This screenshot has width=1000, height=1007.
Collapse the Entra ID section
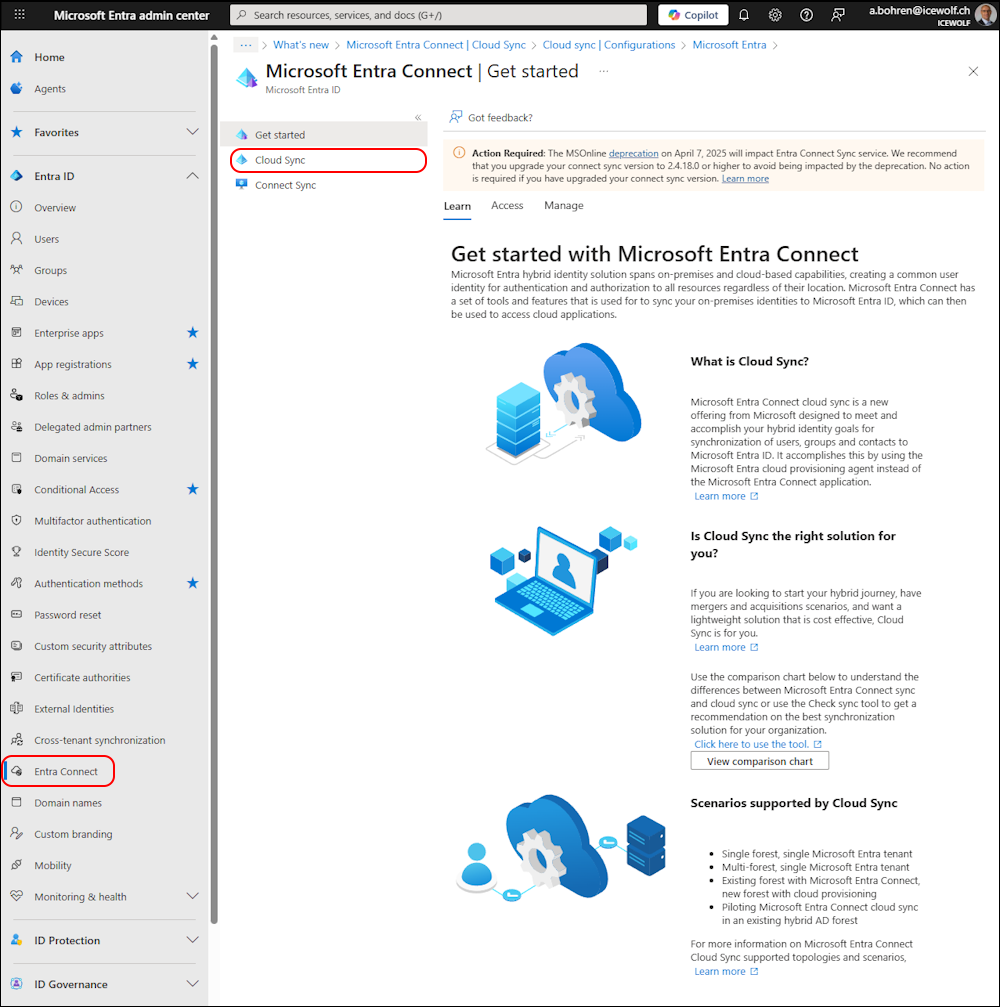[192, 176]
